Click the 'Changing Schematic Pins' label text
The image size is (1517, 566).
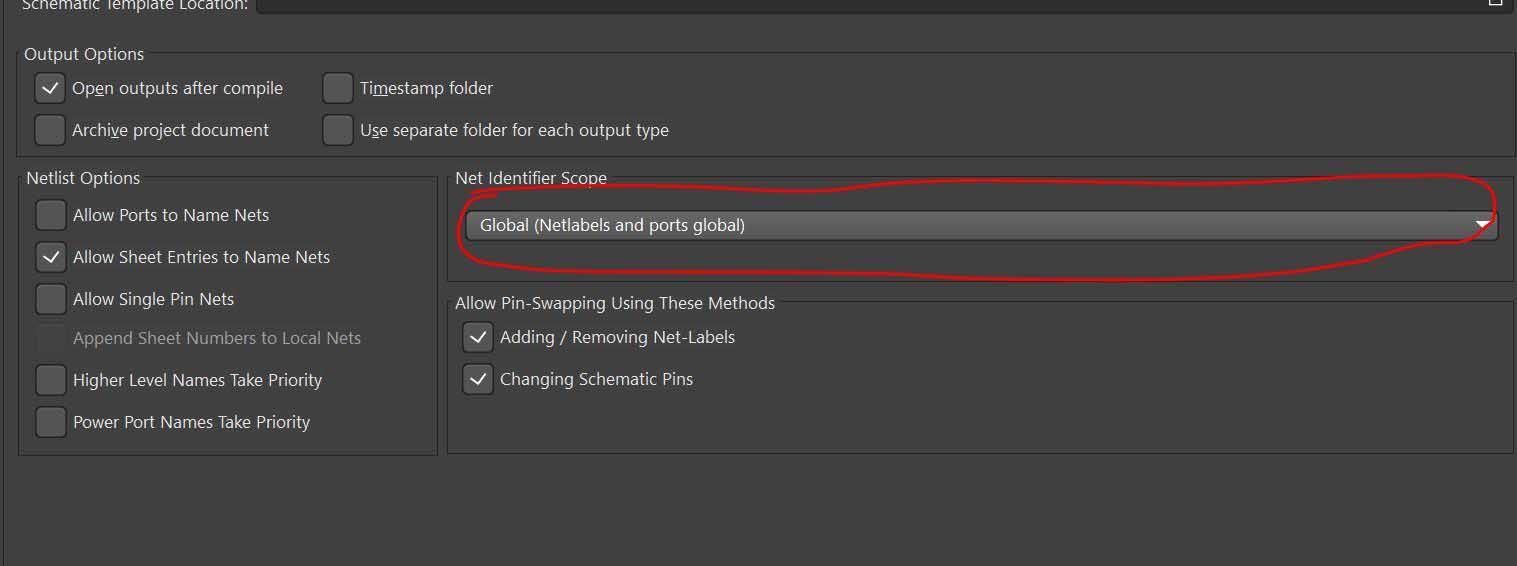tap(596, 380)
